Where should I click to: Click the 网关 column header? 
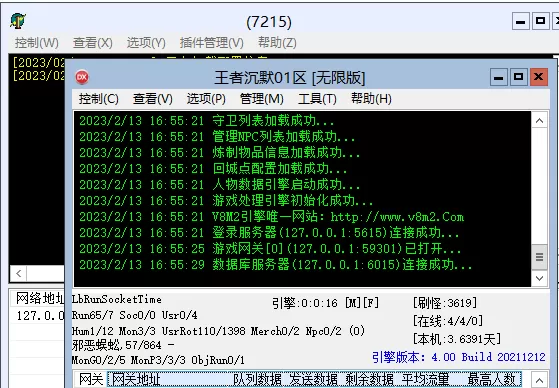pyautogui.click(x=91, y=380)
